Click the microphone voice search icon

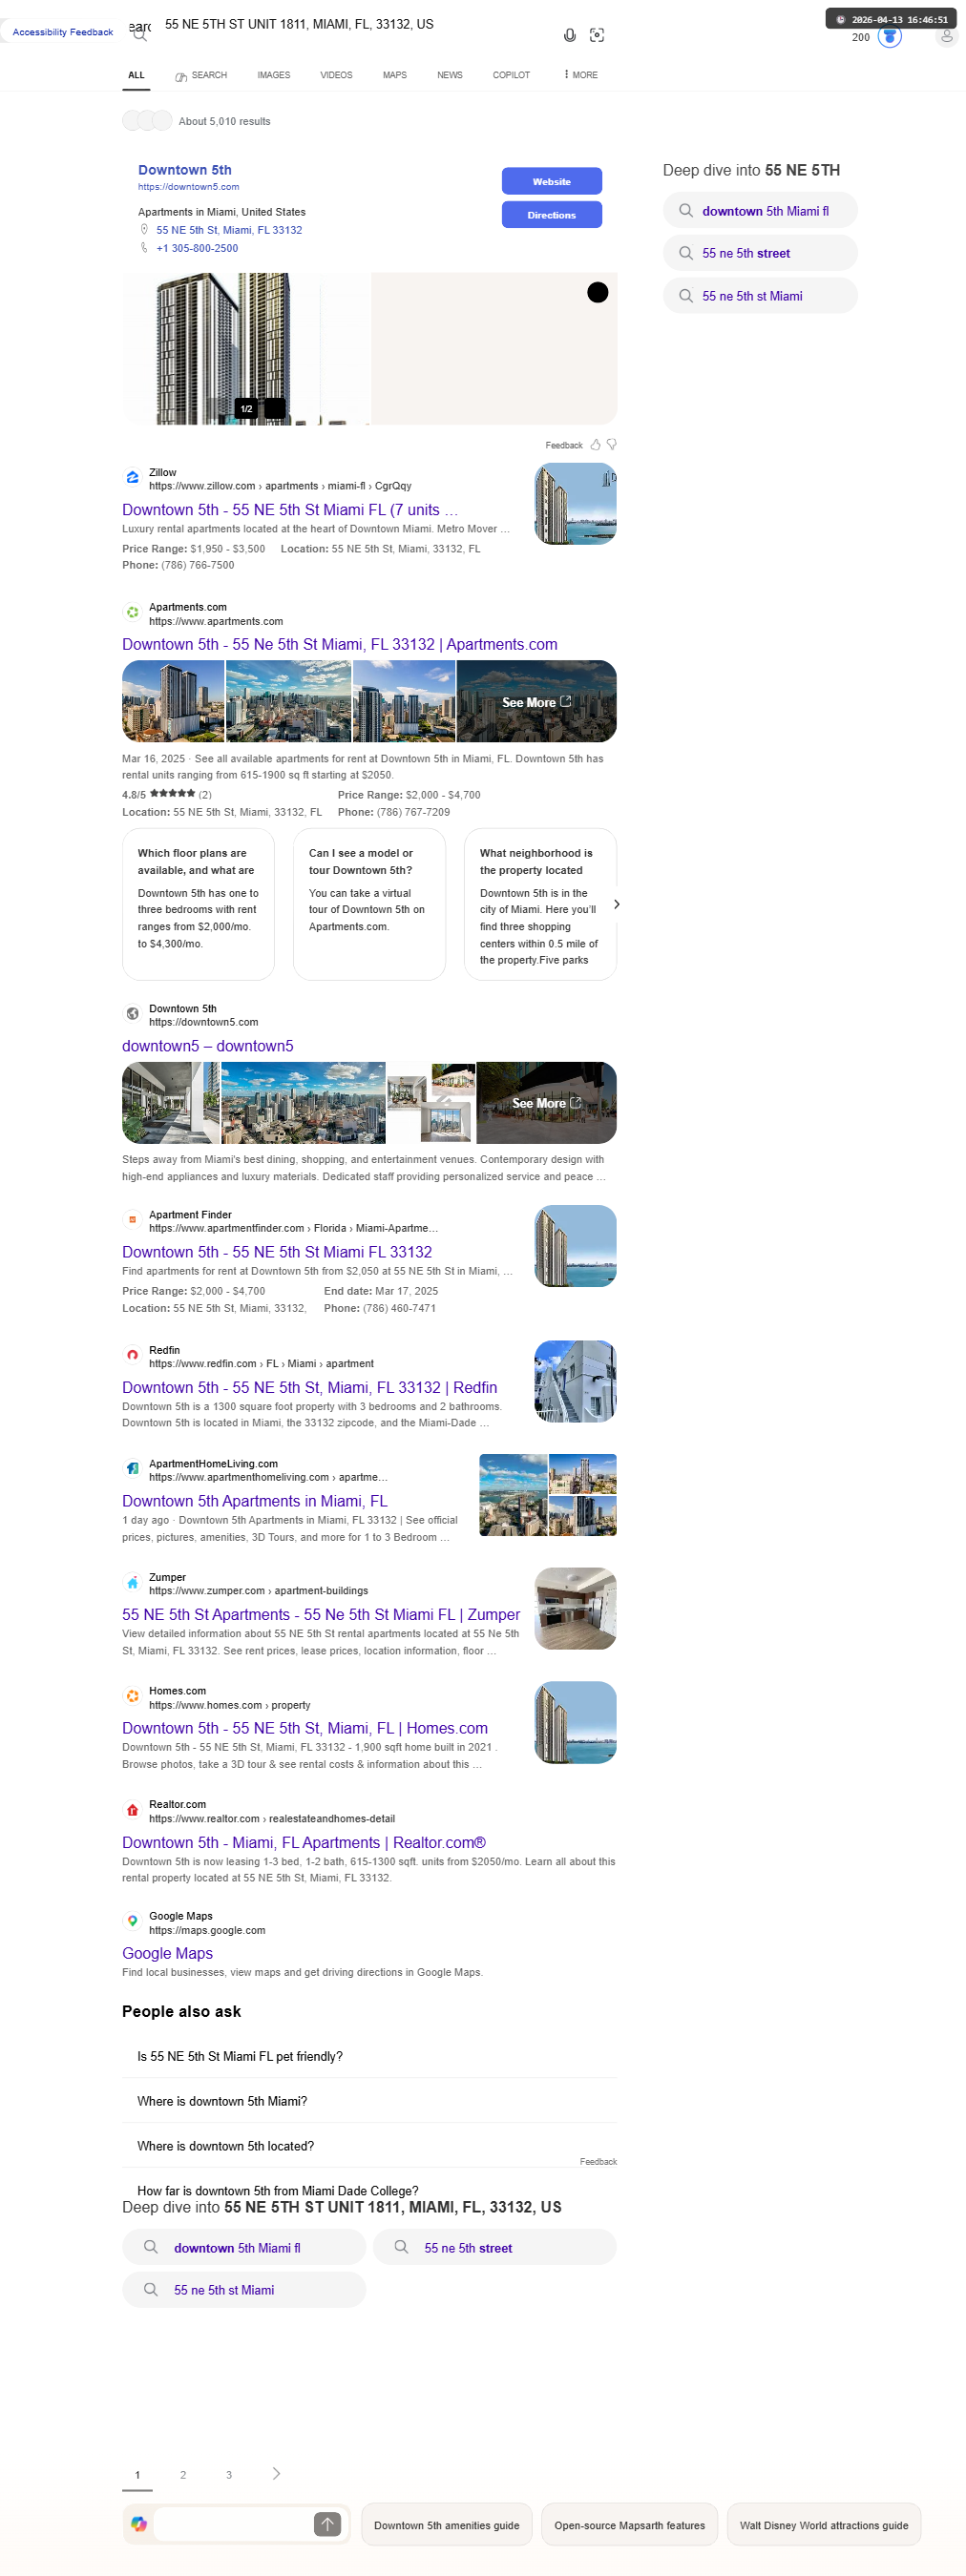point(569,35)
